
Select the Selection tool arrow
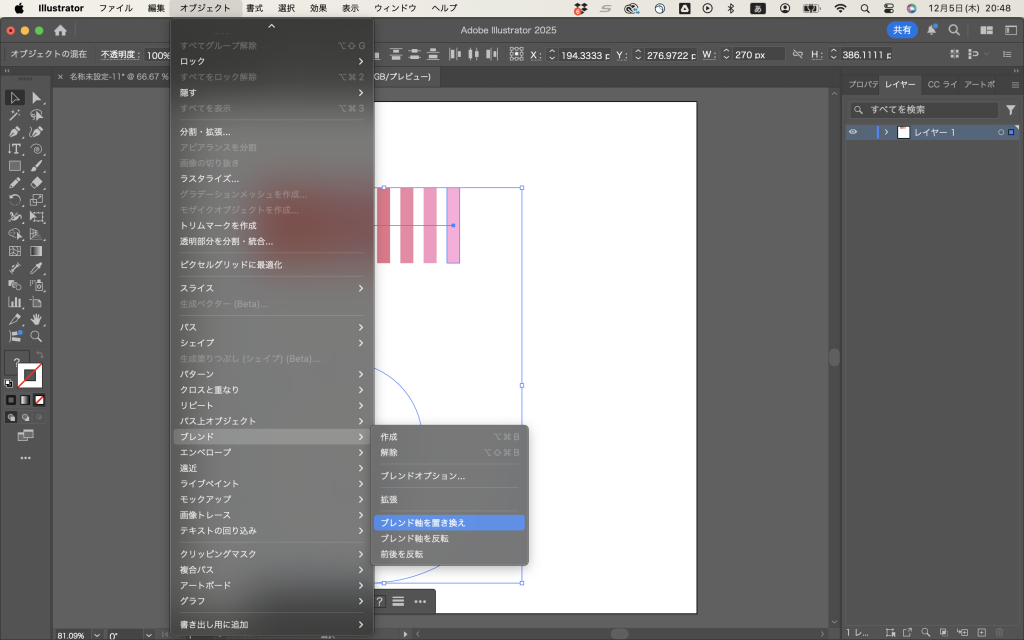pos(15,98)
